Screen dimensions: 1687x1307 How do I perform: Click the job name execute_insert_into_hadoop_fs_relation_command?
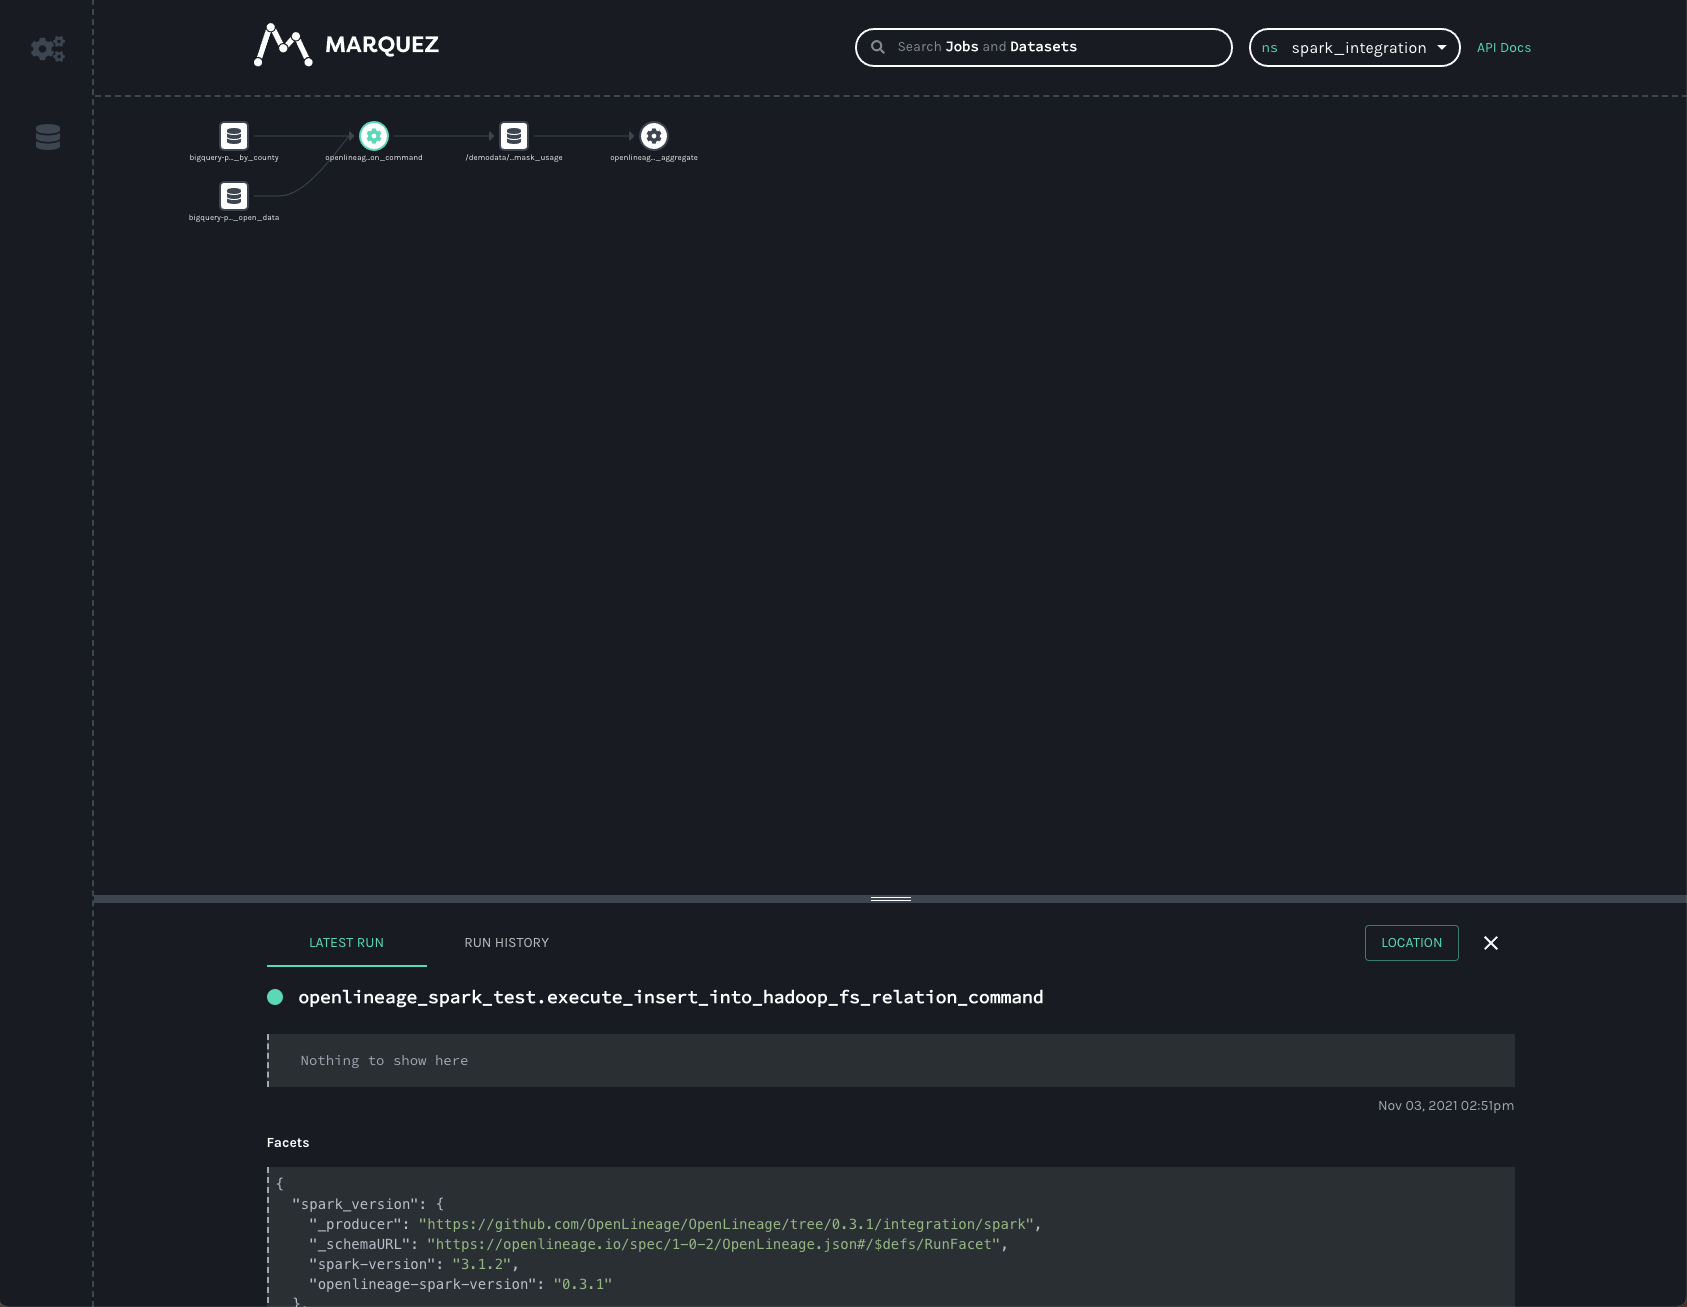point(670,997)
